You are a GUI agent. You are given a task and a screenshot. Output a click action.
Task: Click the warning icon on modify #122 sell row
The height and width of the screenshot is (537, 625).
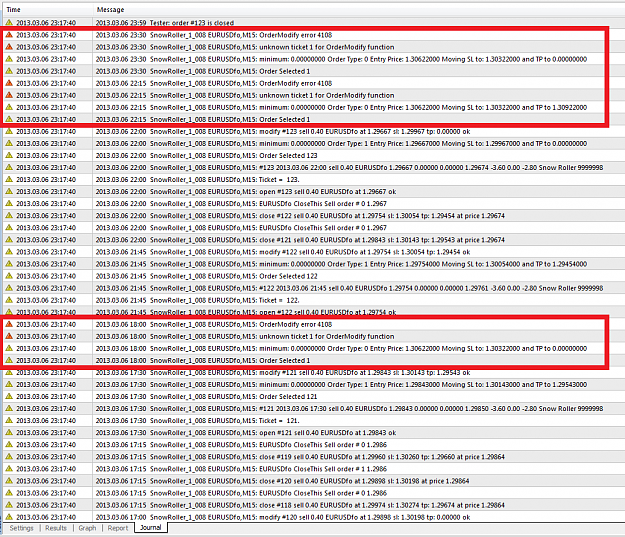pyautogui.click(x=9, y=252)
